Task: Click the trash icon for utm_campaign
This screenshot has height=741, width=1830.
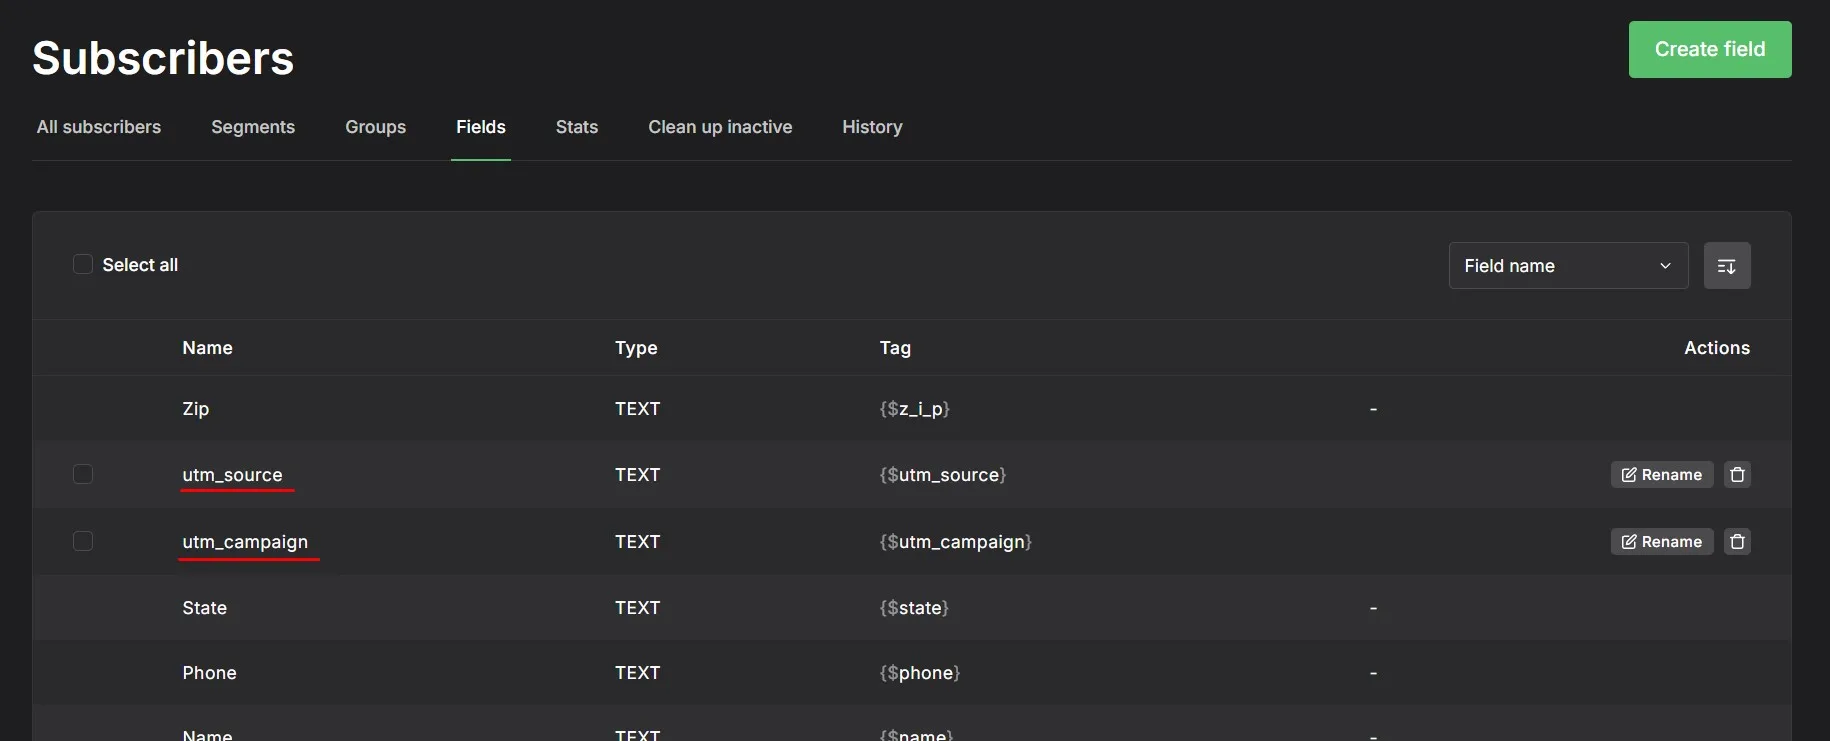Action: click(x=1737, y=542)
